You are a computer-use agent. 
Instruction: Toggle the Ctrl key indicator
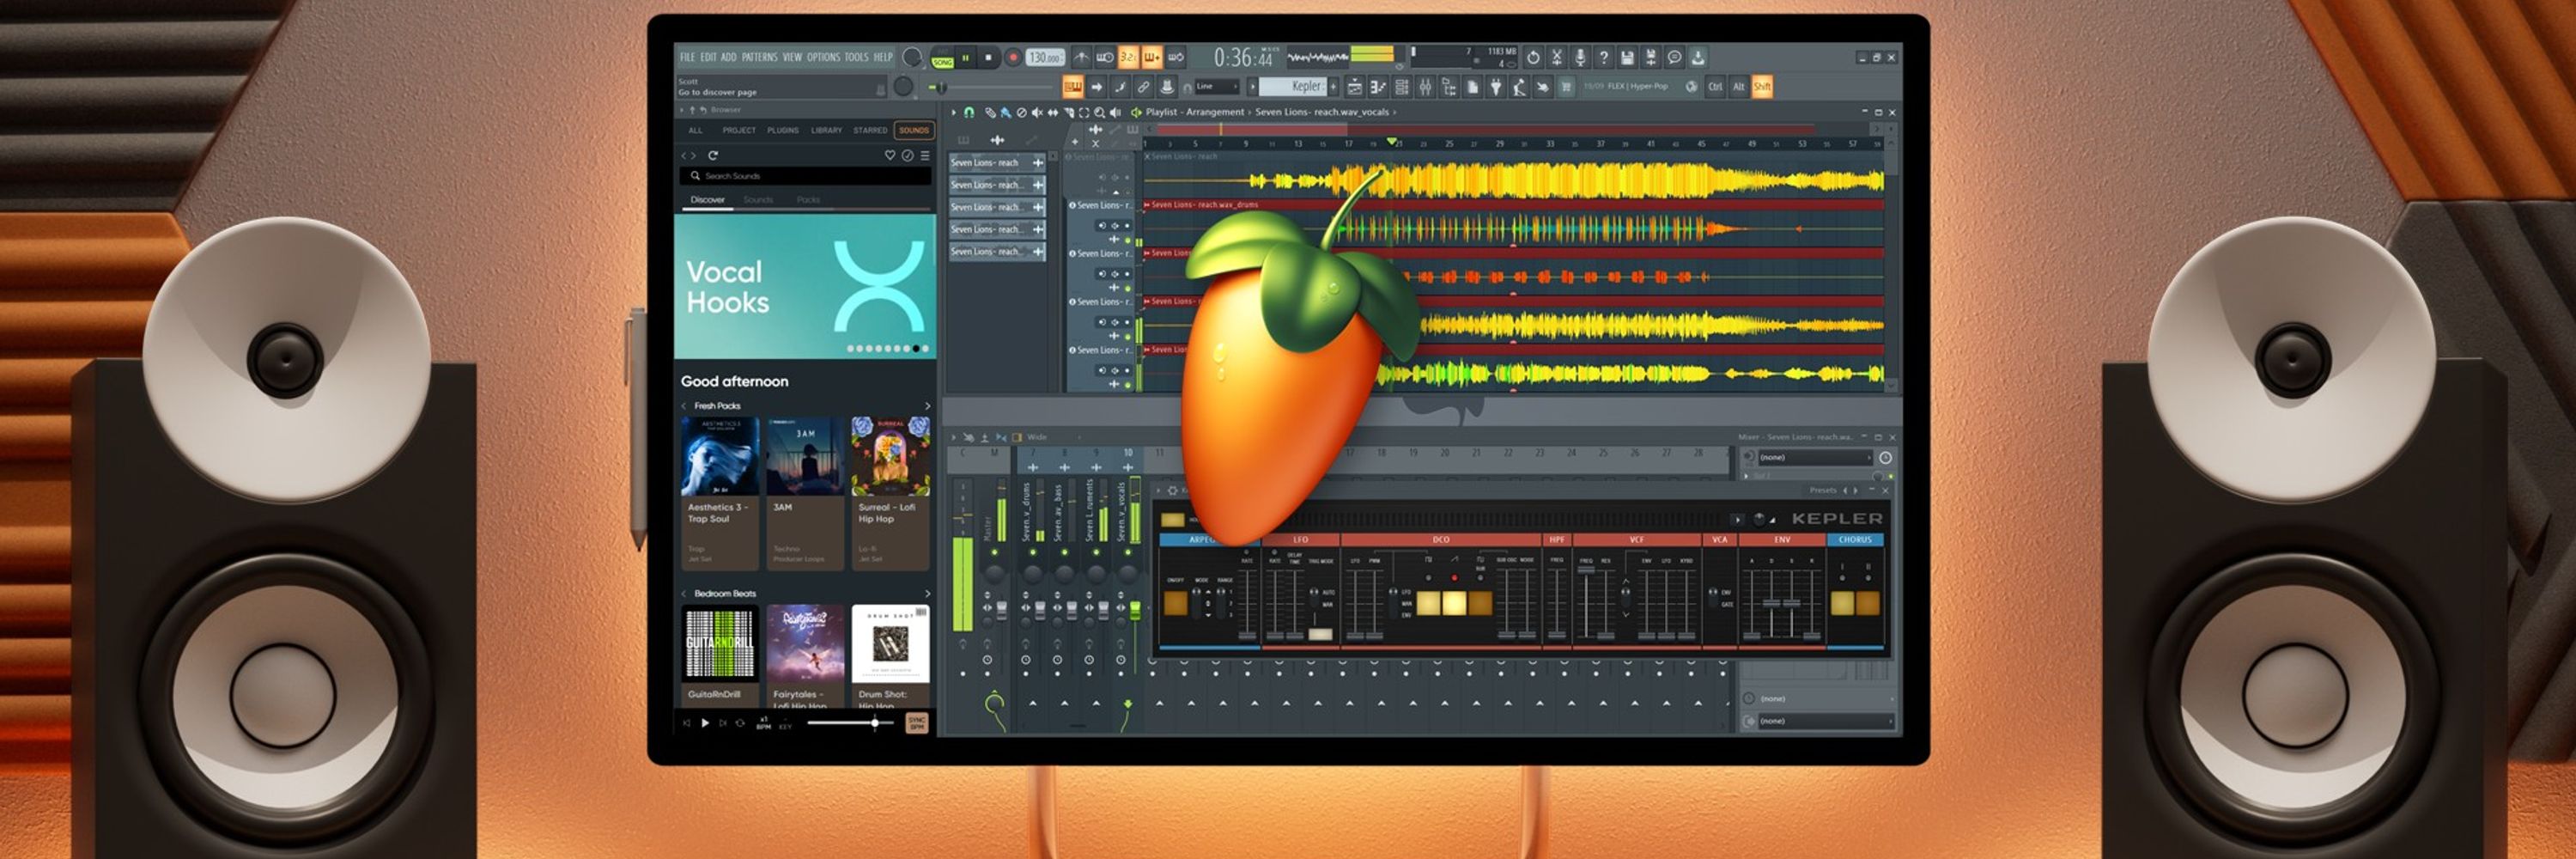(x=1715, y=87)
